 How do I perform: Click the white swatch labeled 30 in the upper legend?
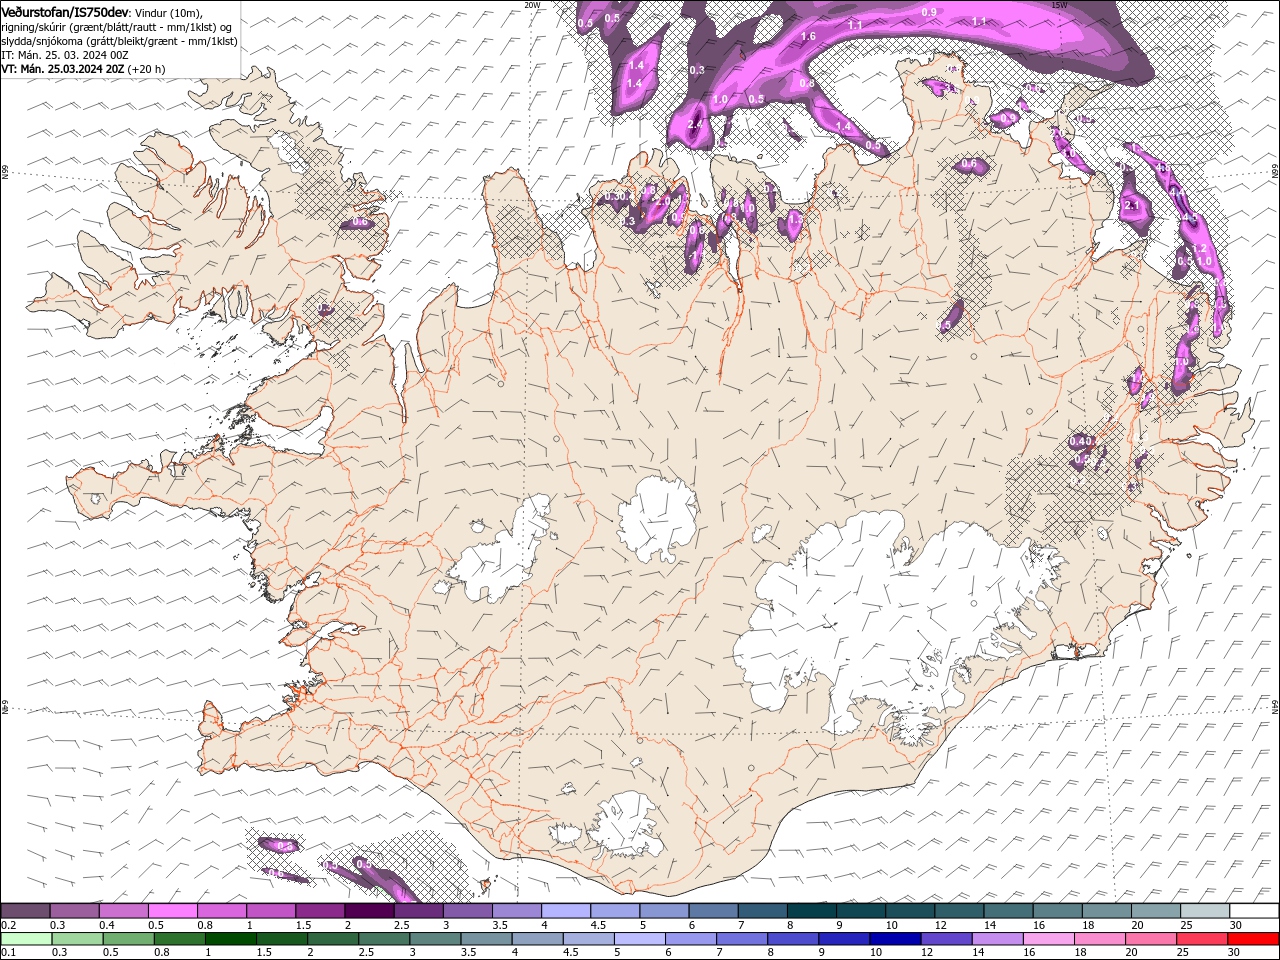pos(1253,911)
